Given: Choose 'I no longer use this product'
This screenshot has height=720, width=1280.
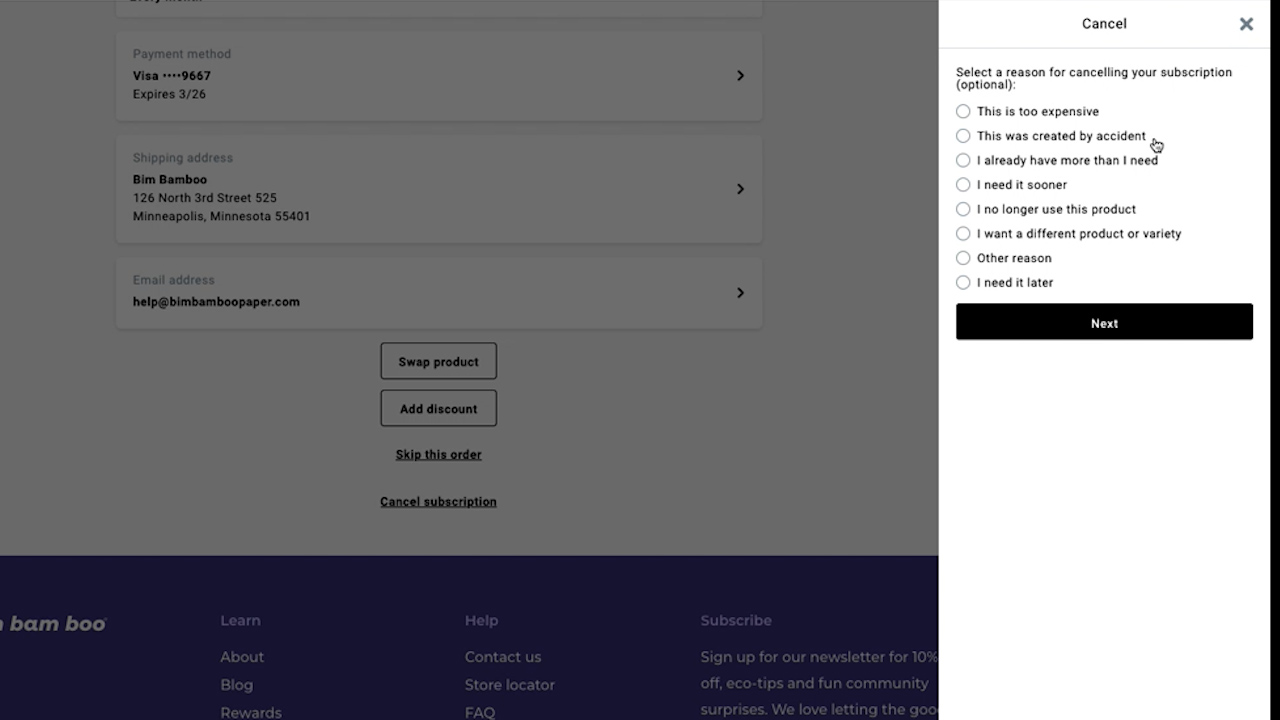Looking at the screenshot, I should [963, 209].
